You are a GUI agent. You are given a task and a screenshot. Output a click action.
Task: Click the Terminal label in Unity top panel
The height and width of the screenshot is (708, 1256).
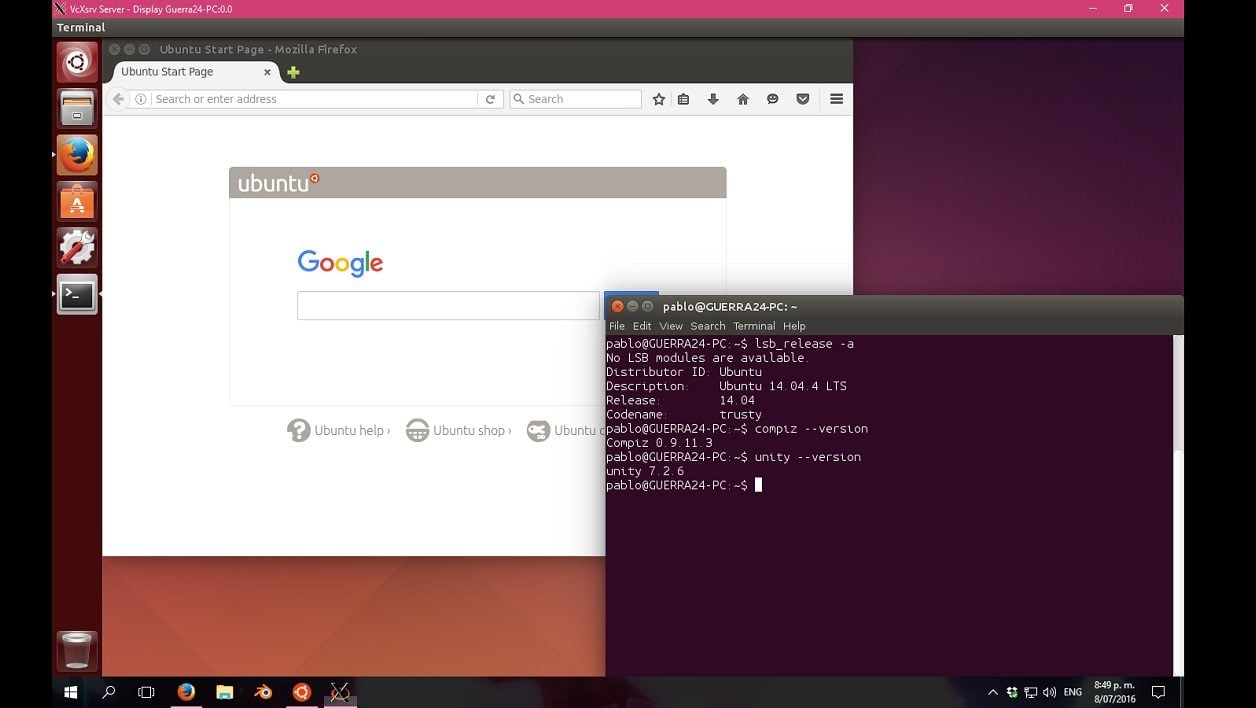coord(81,28)
